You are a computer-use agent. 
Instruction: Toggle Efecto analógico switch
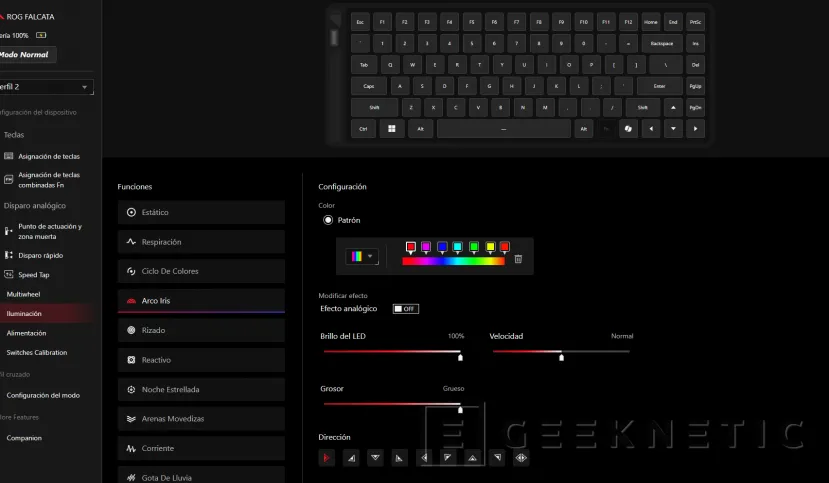click(x=405, y=309)
